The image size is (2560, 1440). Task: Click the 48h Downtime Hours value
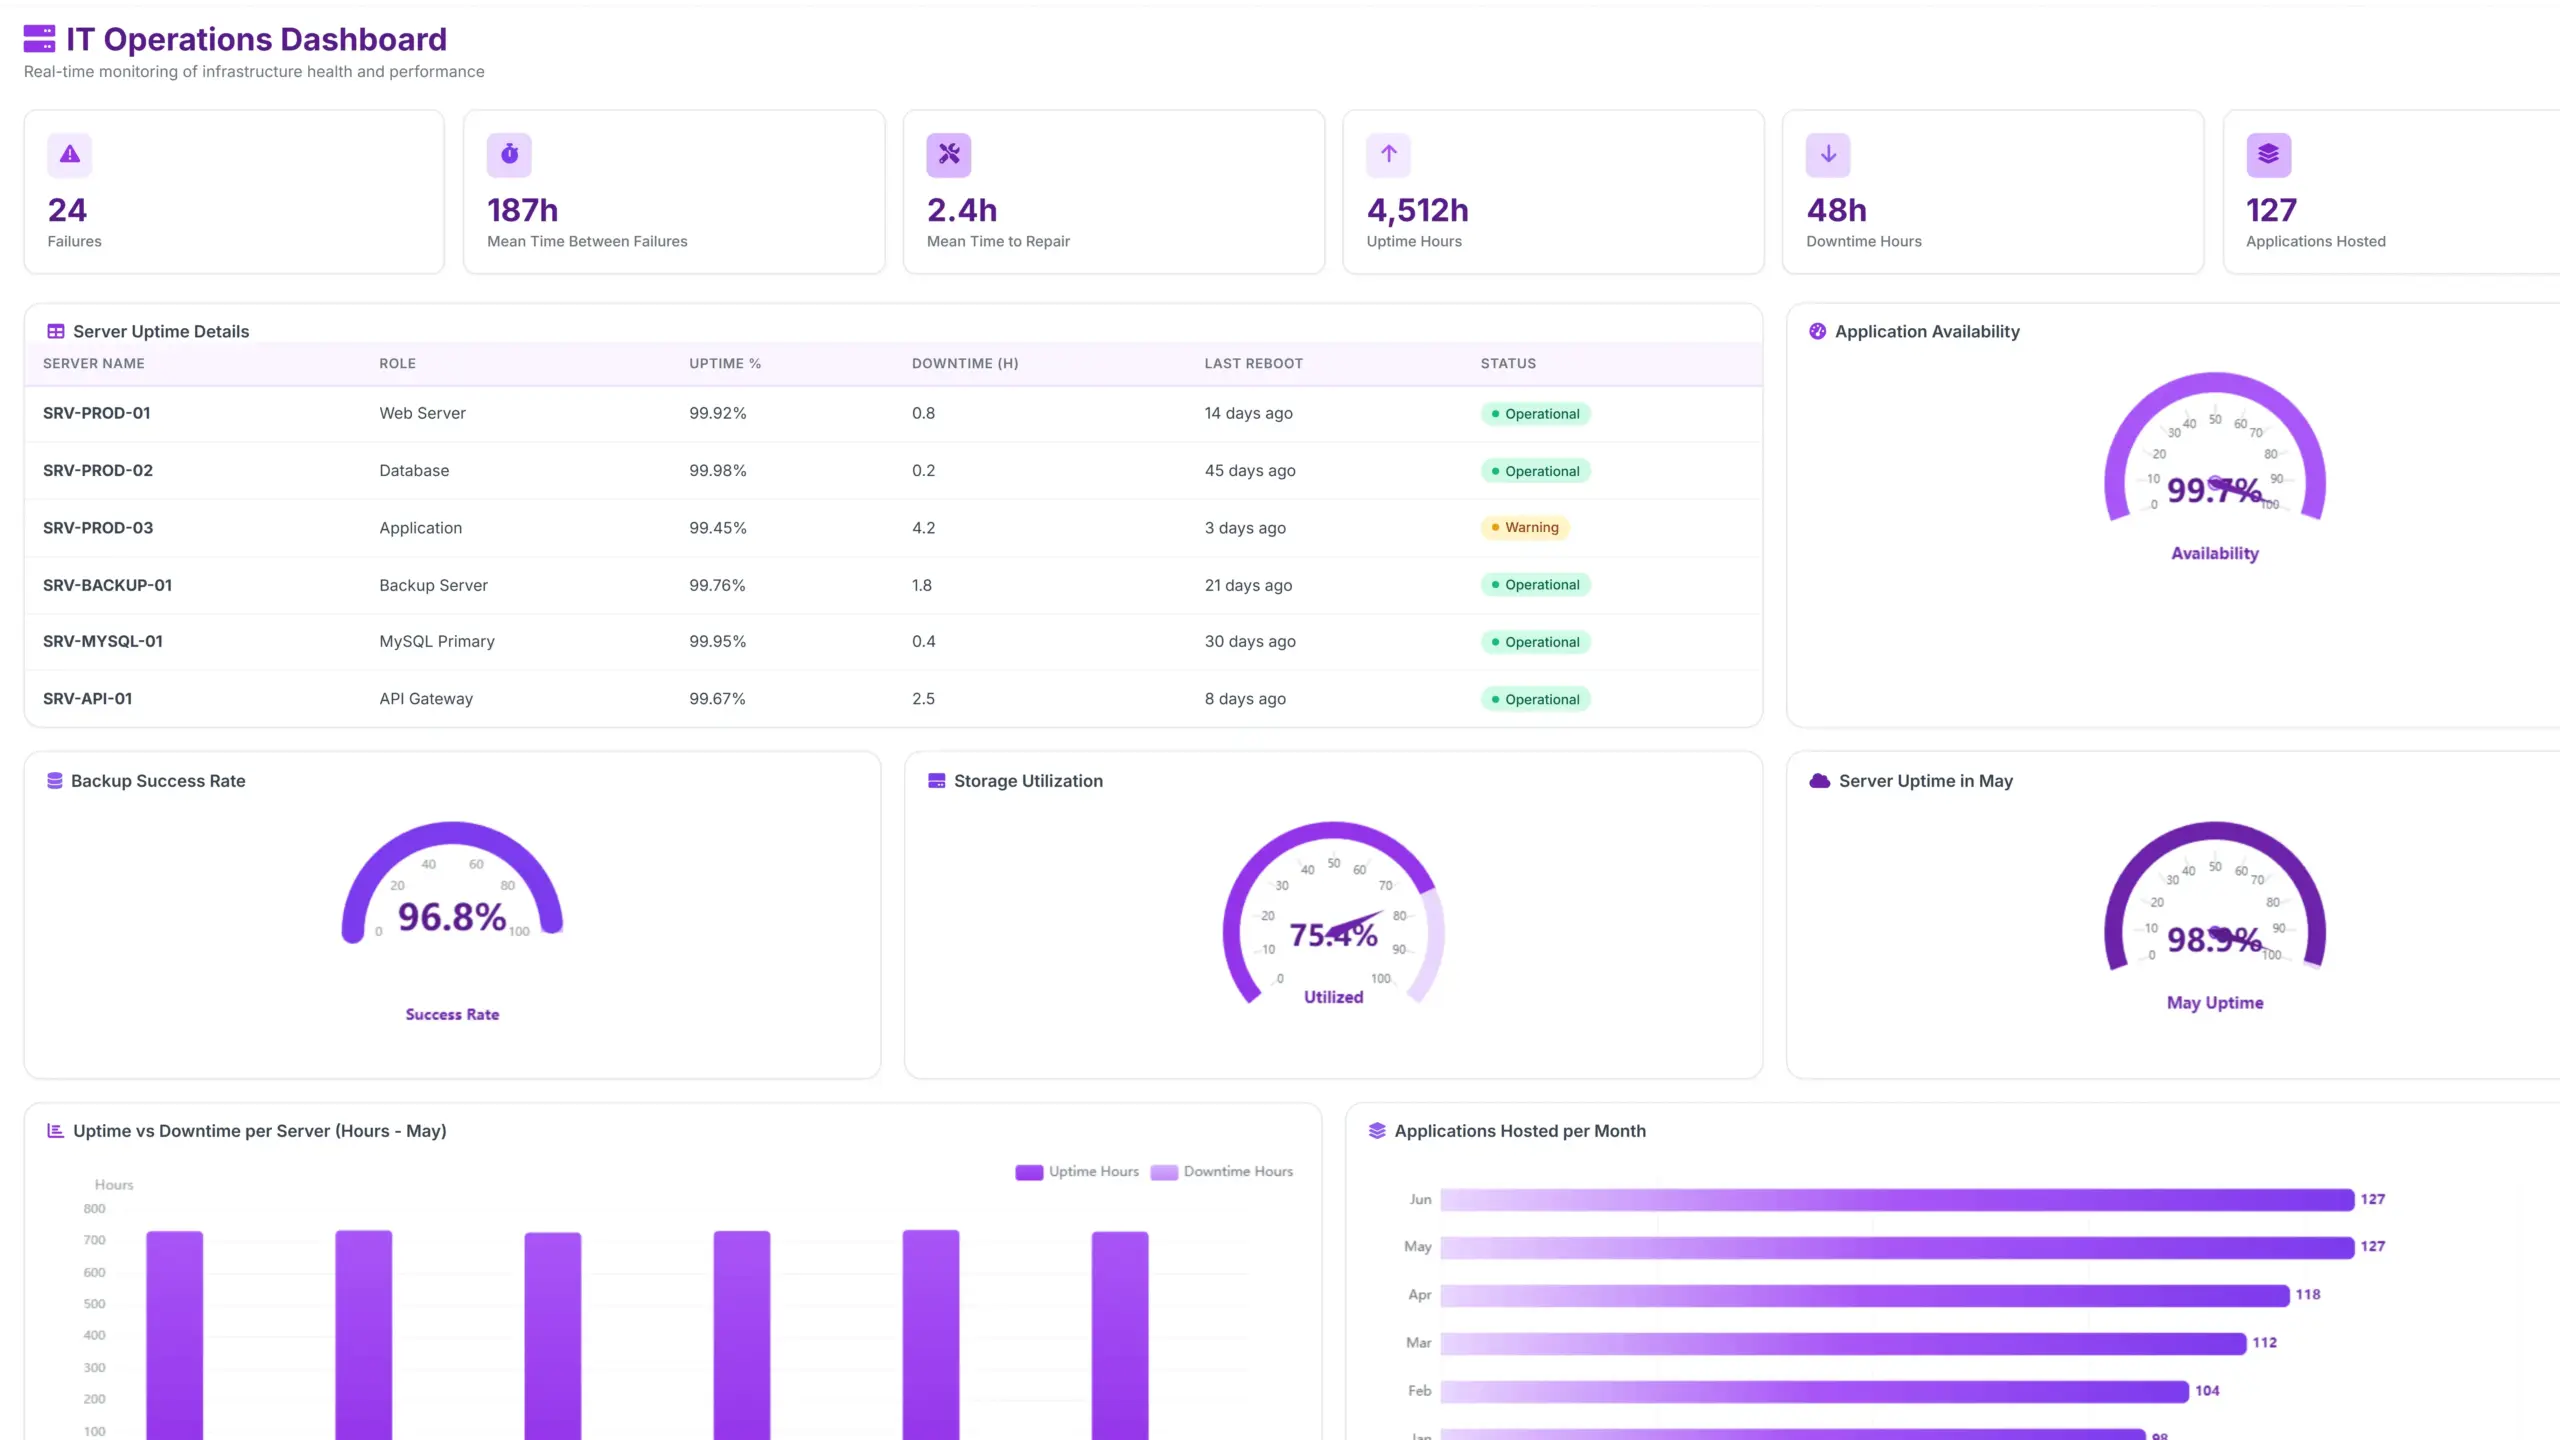point(1837,210)
